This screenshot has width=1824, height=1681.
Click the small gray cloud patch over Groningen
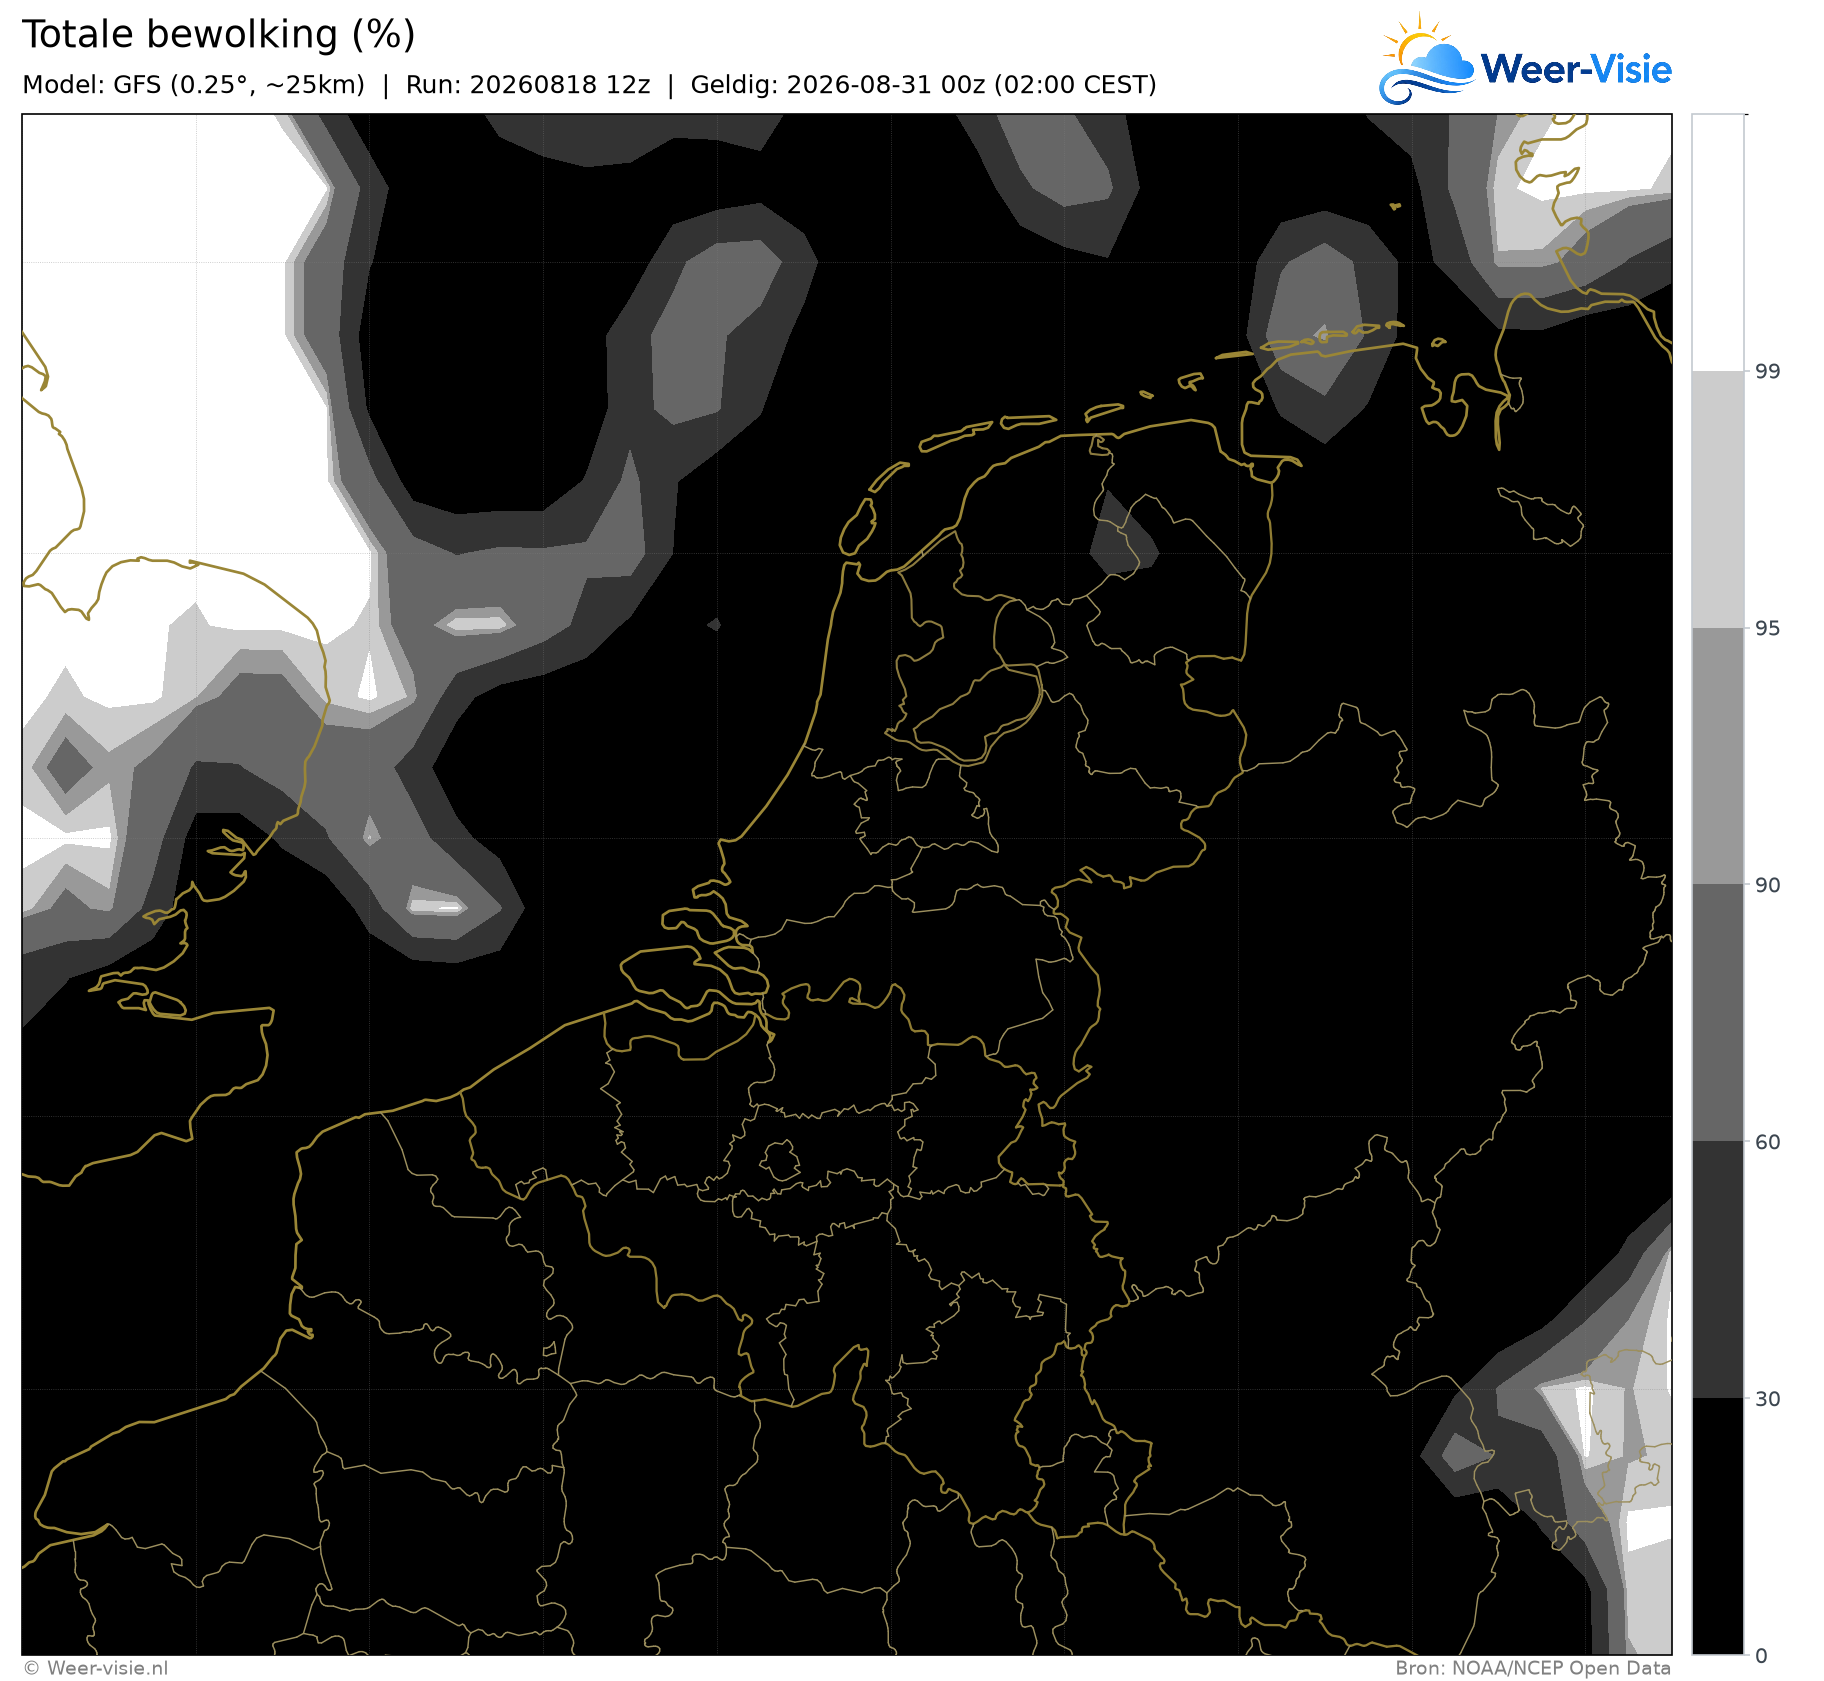[x=1122, y=537]
